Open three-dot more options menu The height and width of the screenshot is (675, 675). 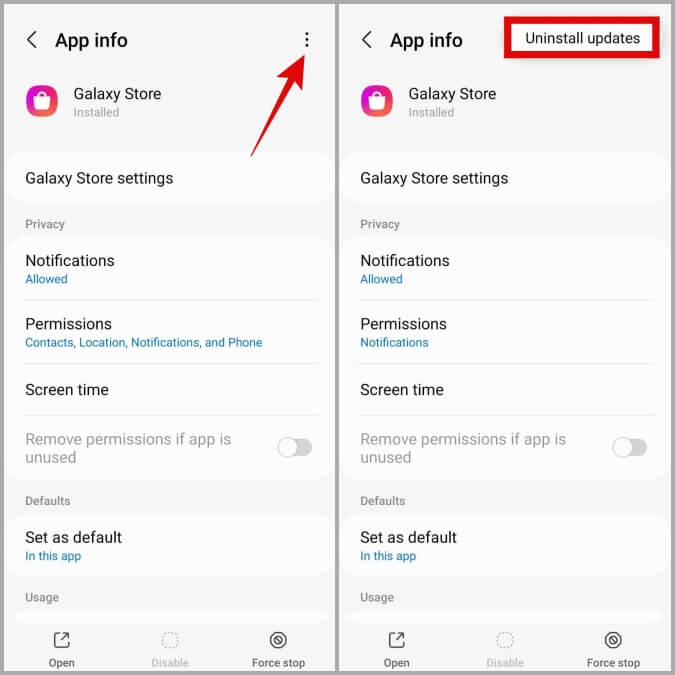pyautogui.click(x=307, y=40)
